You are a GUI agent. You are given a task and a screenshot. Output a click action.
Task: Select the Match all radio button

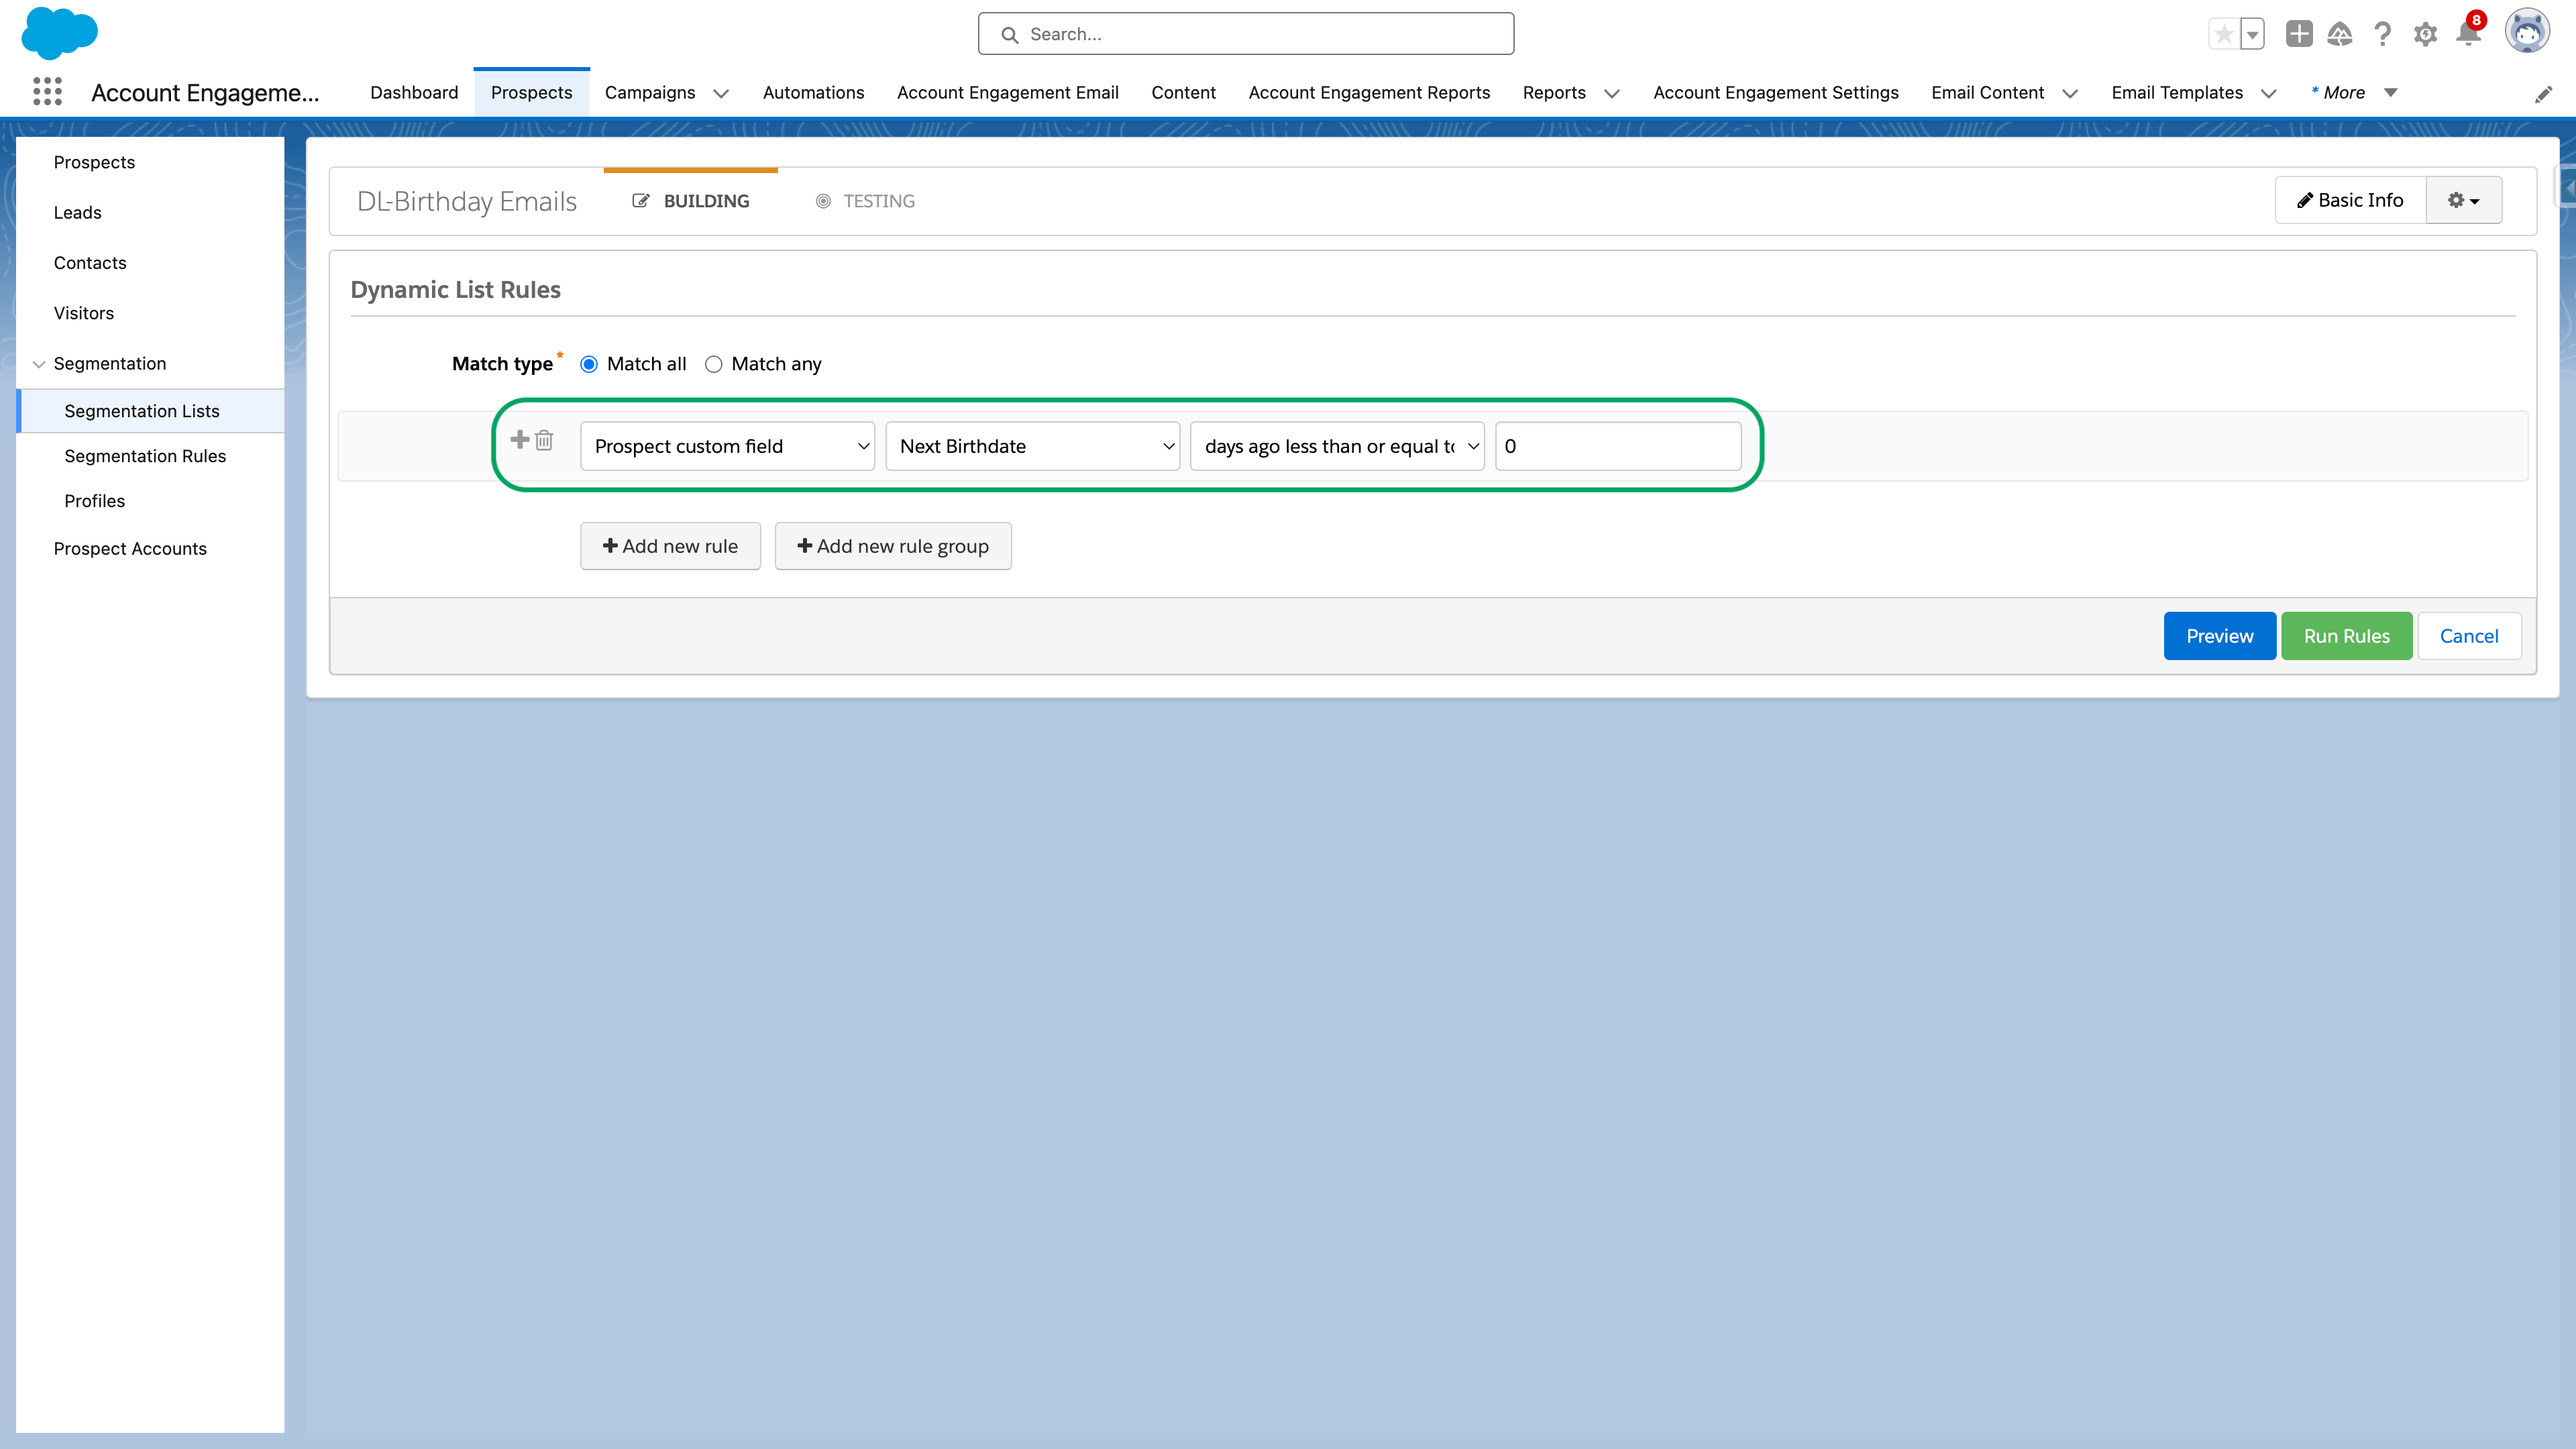pyautogui.click(x=589, y=364)
